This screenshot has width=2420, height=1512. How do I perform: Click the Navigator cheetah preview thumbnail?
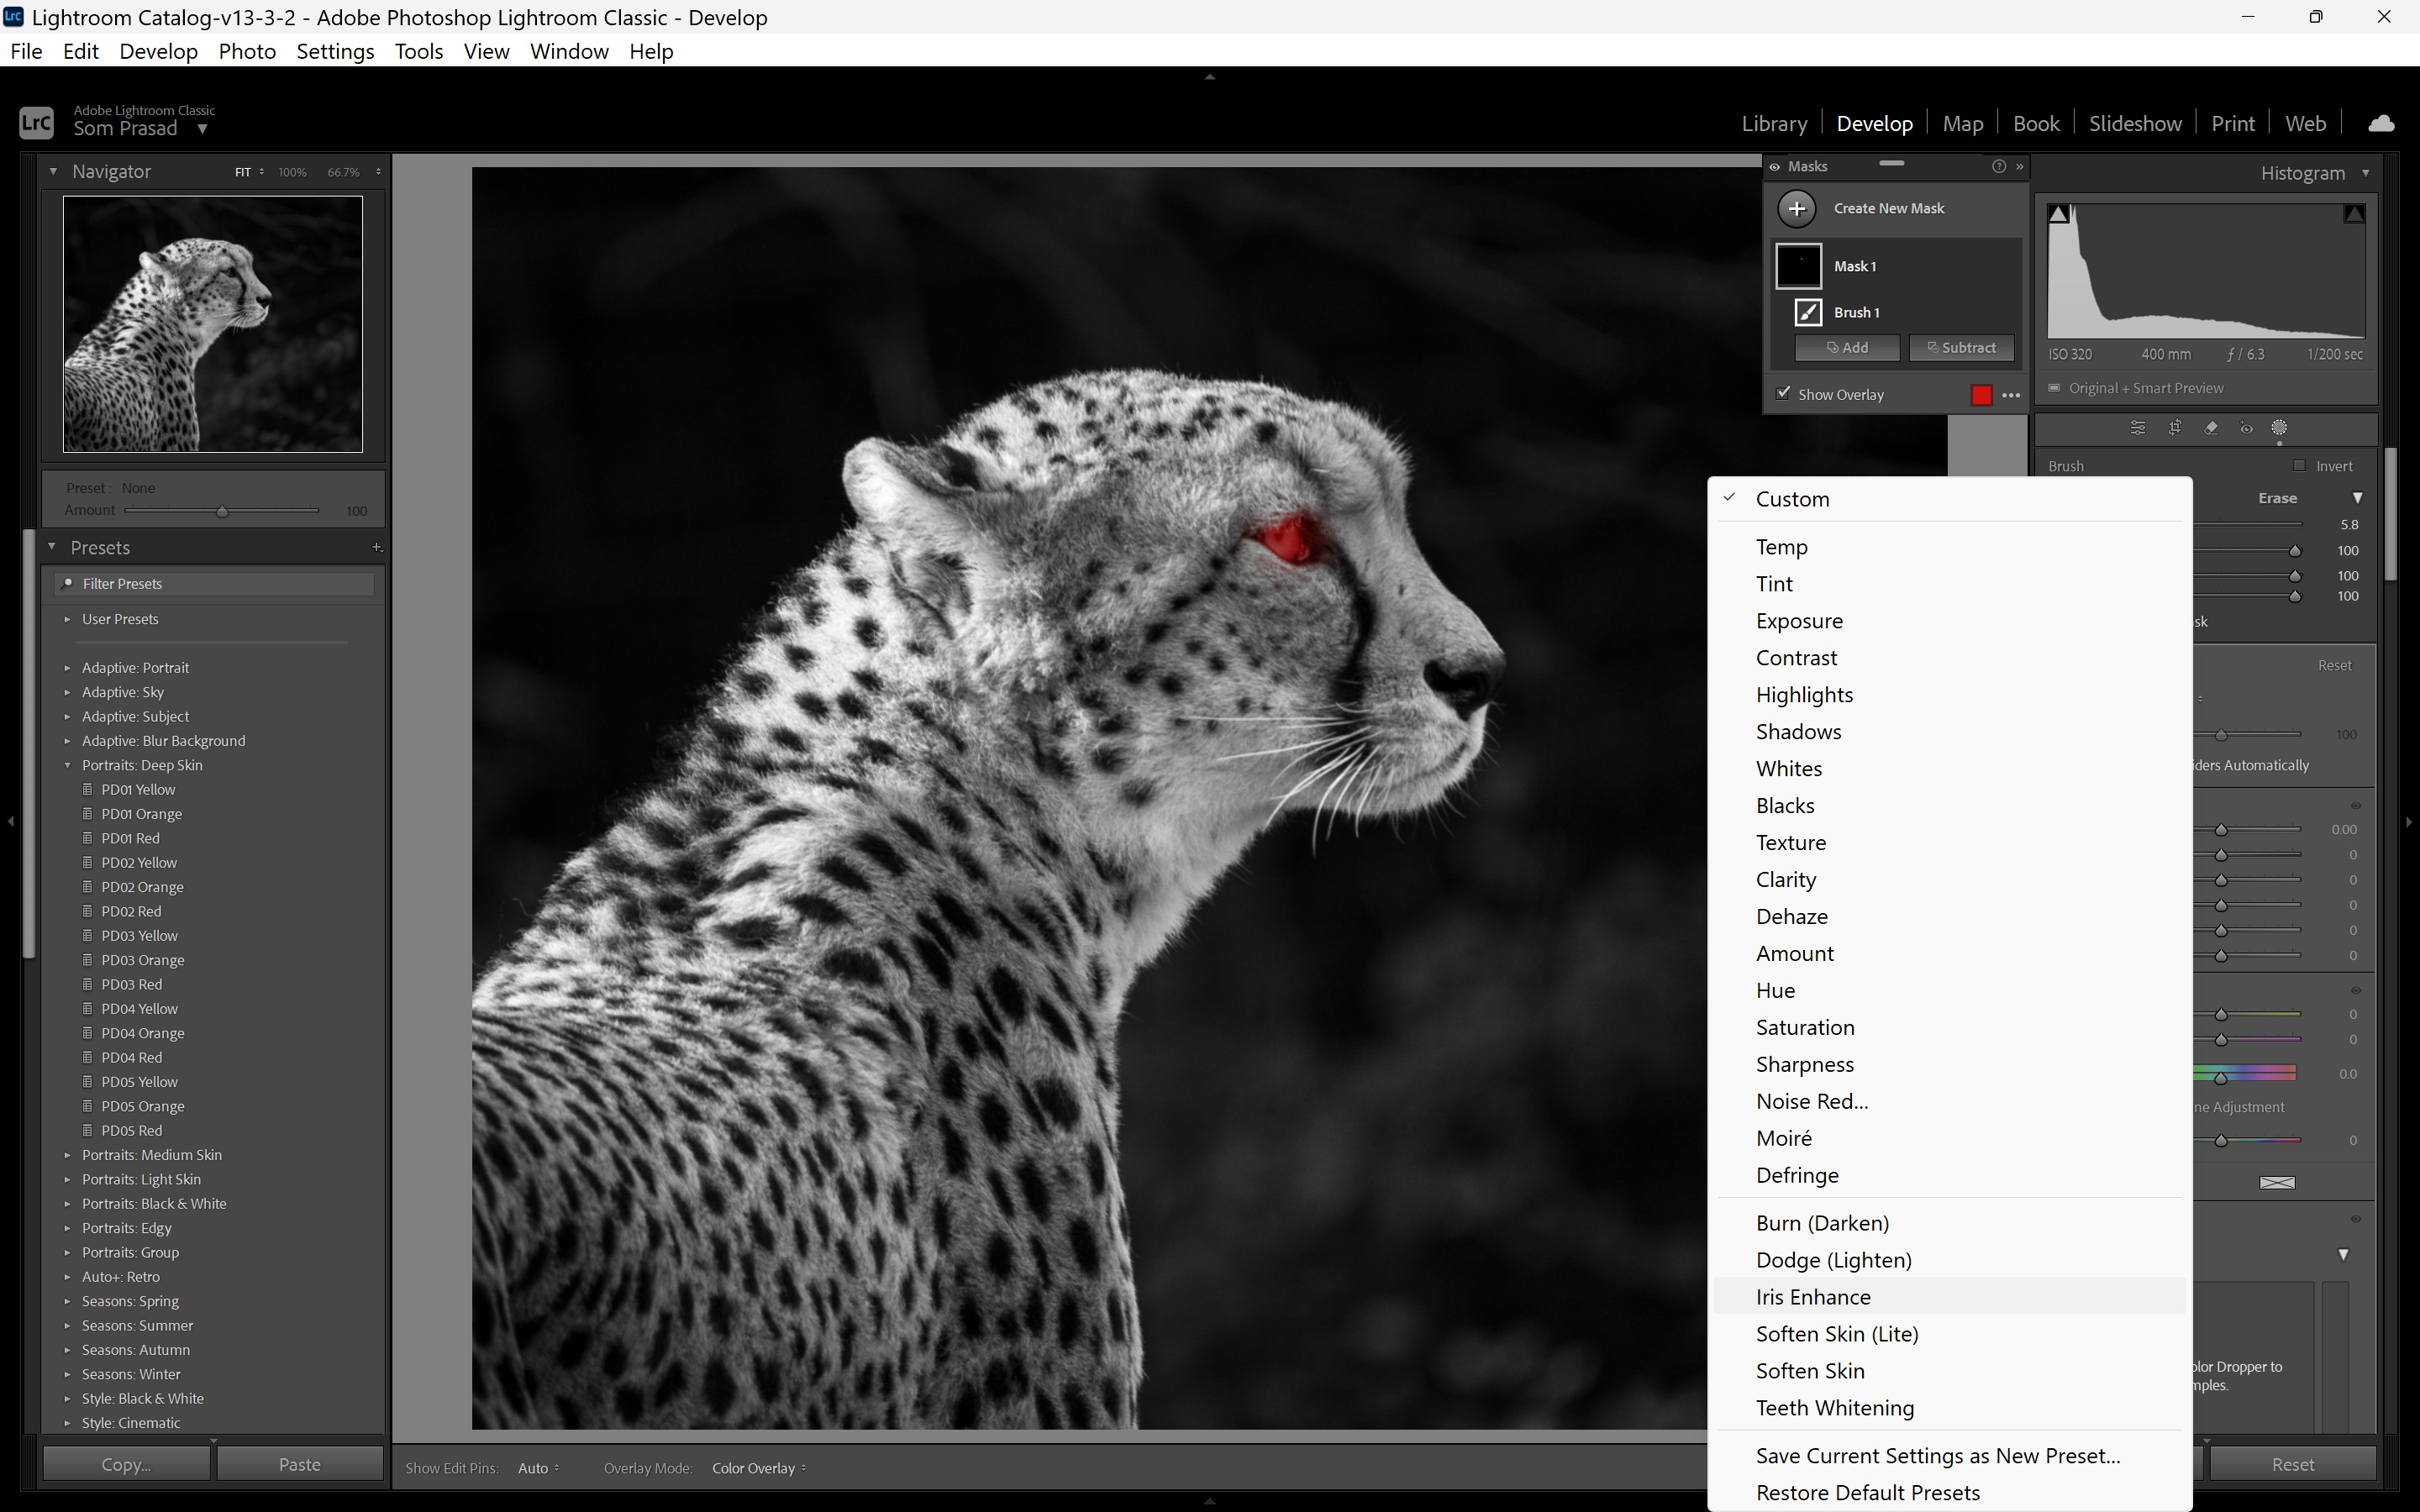pos(213,324)
